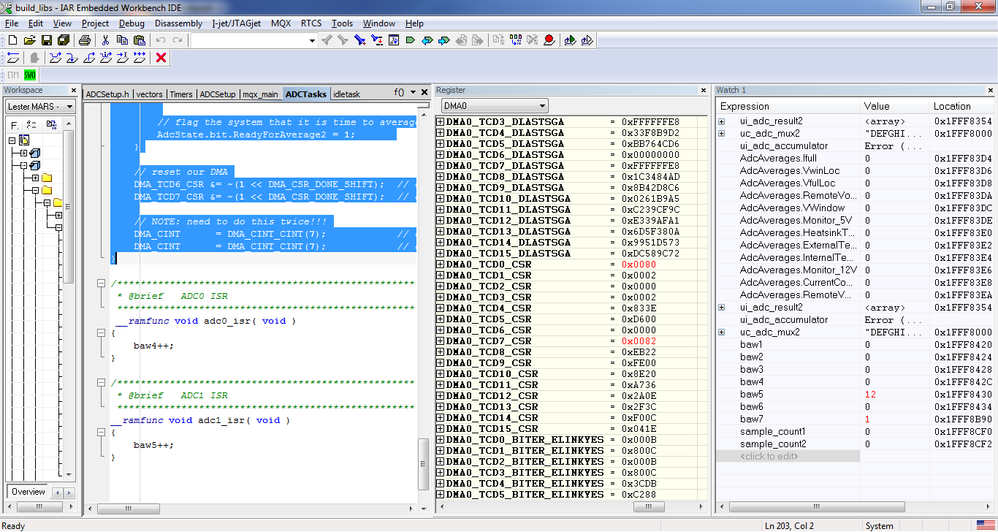
Task: Click the ETM trace toolbar icon
Action: coord(13,75)
